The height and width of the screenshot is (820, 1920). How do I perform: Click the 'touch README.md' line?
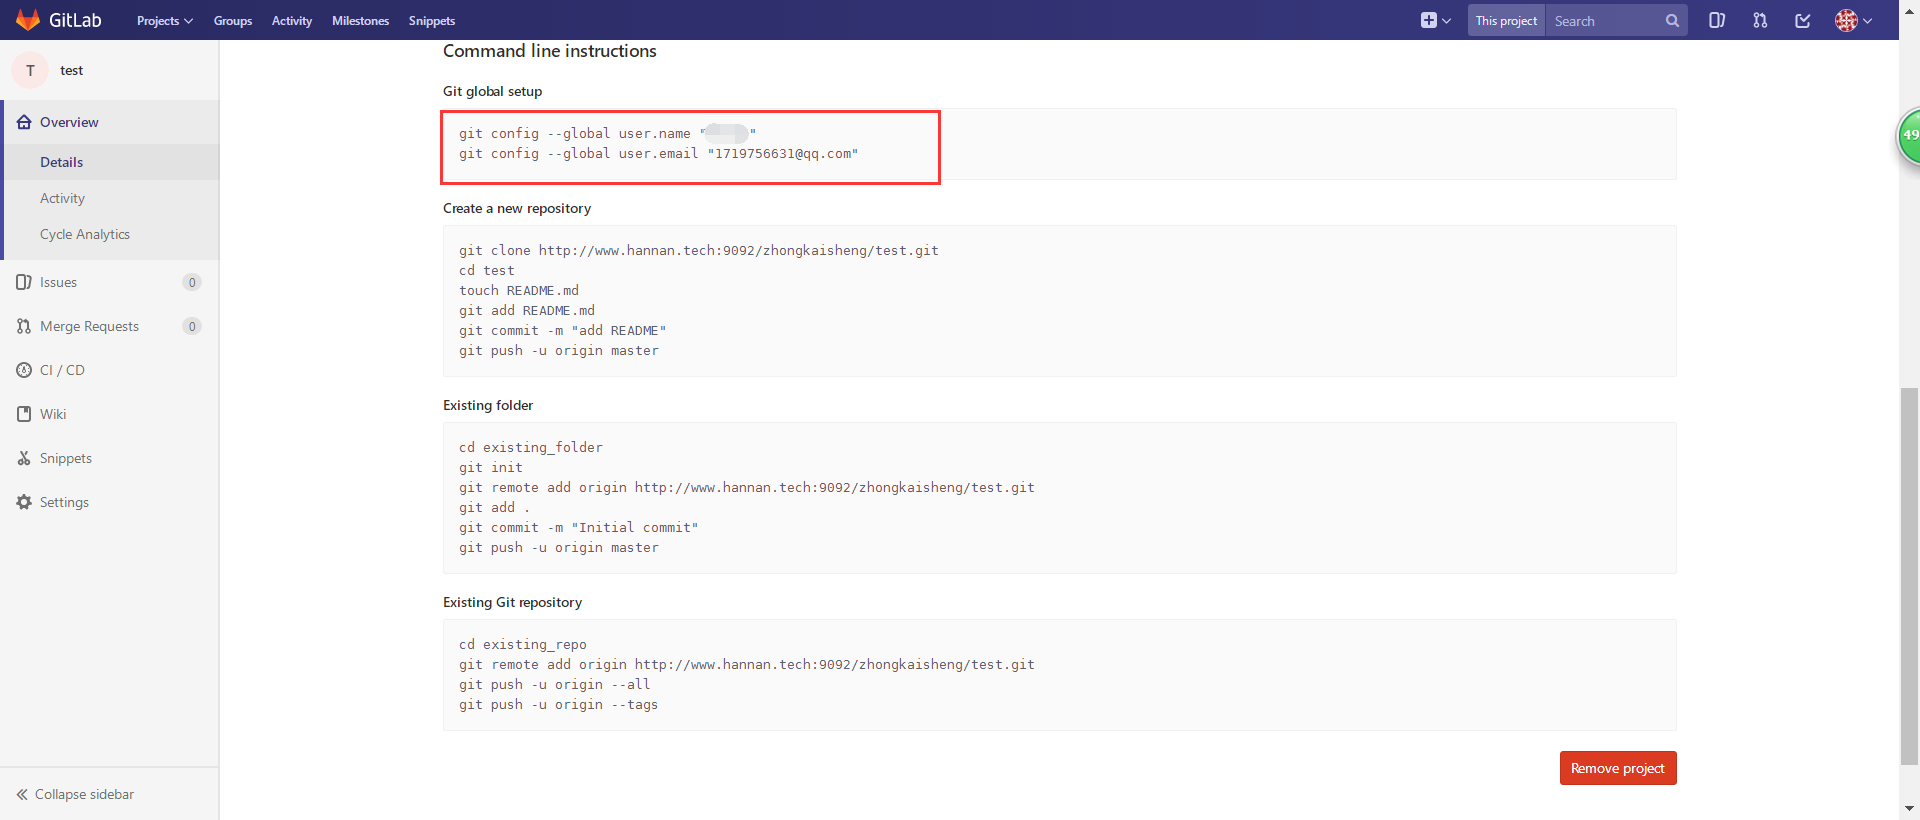(x=518, y=291)
